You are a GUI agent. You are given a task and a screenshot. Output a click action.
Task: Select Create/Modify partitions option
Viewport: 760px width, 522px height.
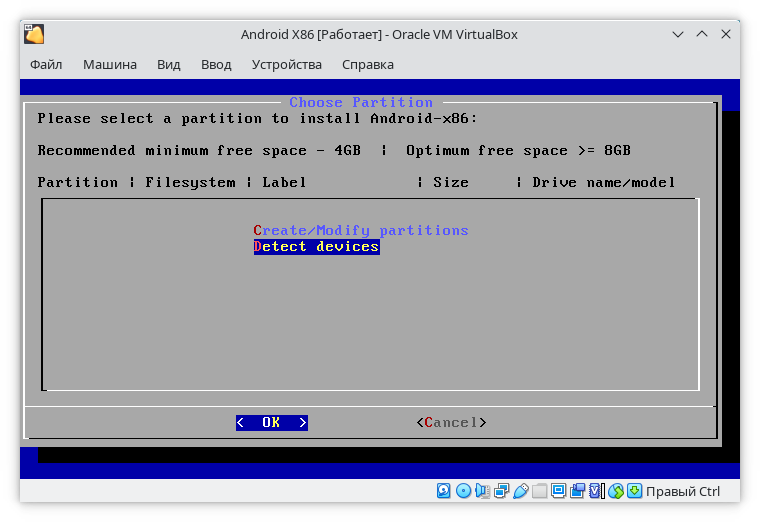(x=361, y=230)
